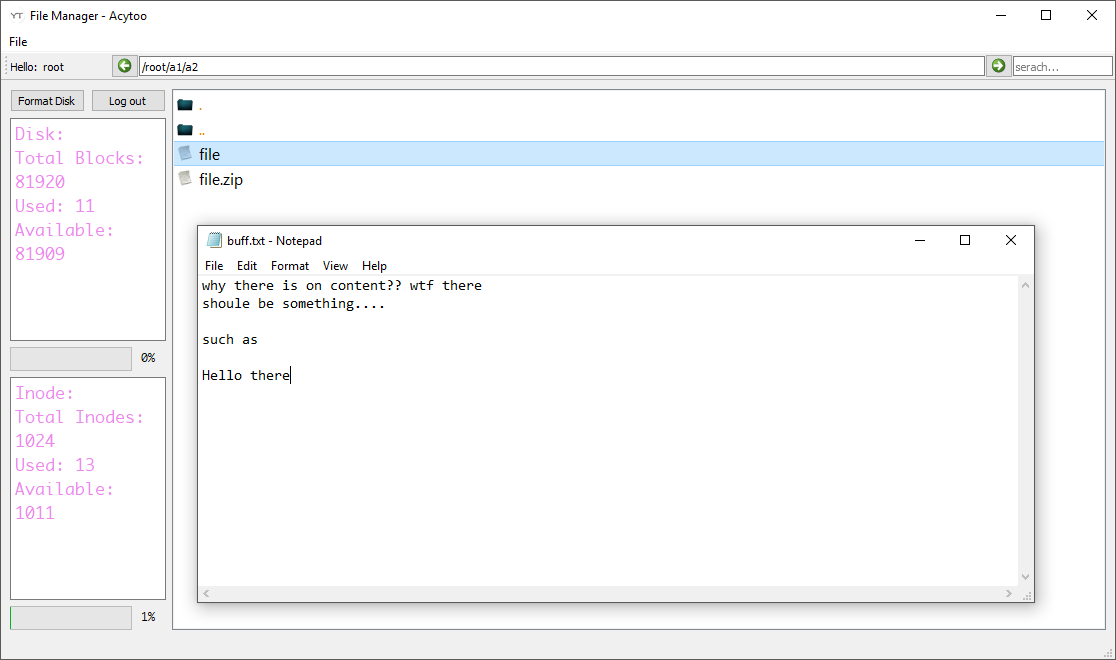Click the search box field
The height and width of the screenshot is (660, 1116).
tap(1062, 65)
